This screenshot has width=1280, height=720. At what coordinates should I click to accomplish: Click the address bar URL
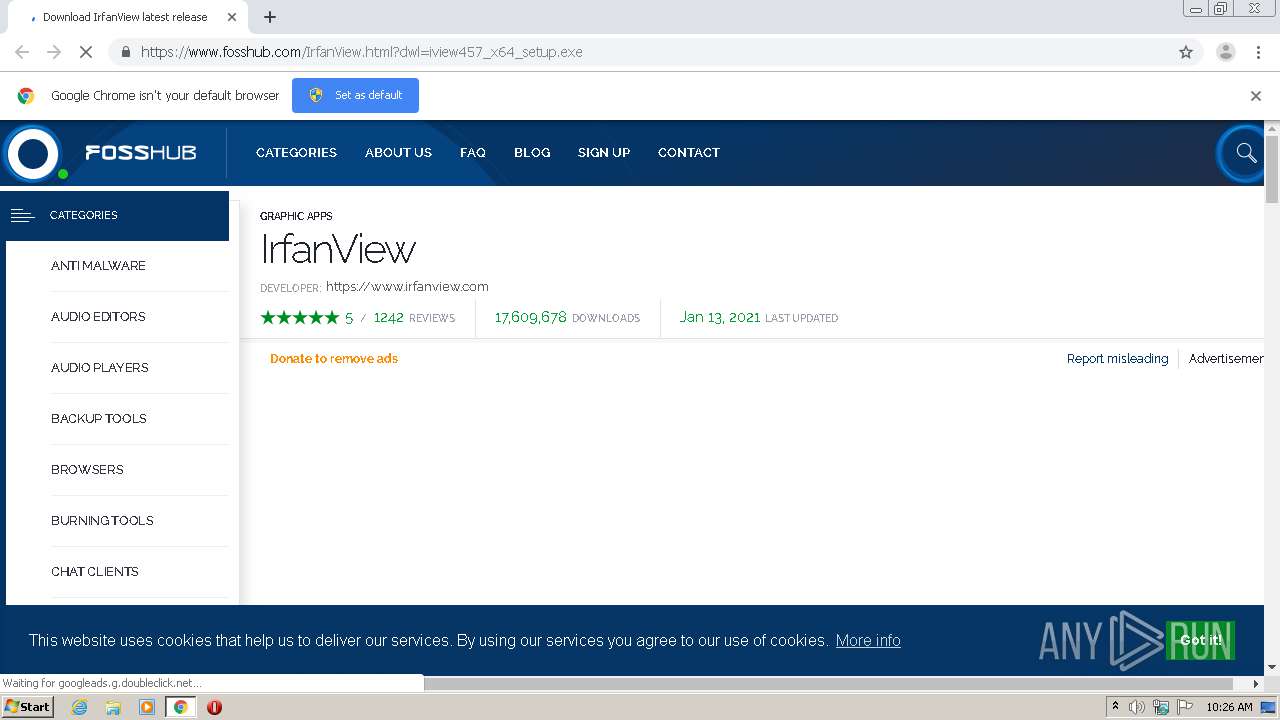pos(361,52)
